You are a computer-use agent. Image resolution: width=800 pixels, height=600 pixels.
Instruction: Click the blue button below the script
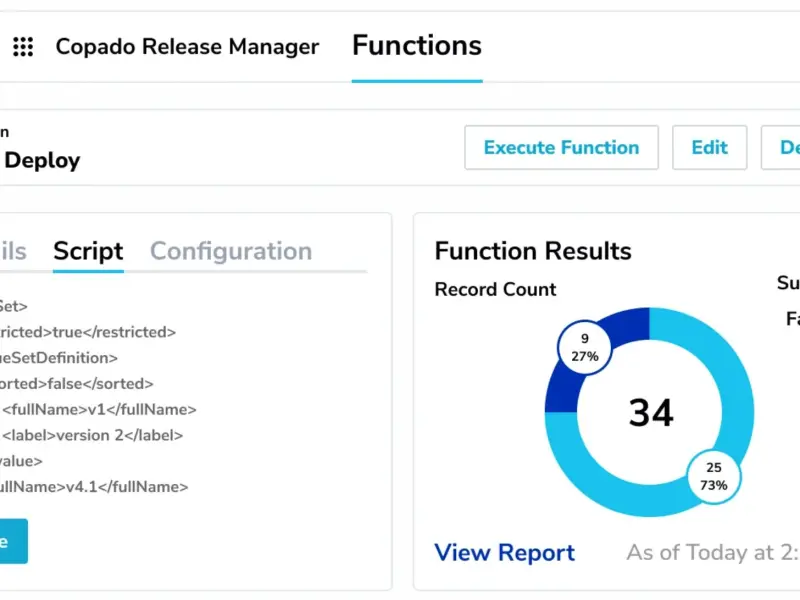pyautogui.click(x=14, y=541)
